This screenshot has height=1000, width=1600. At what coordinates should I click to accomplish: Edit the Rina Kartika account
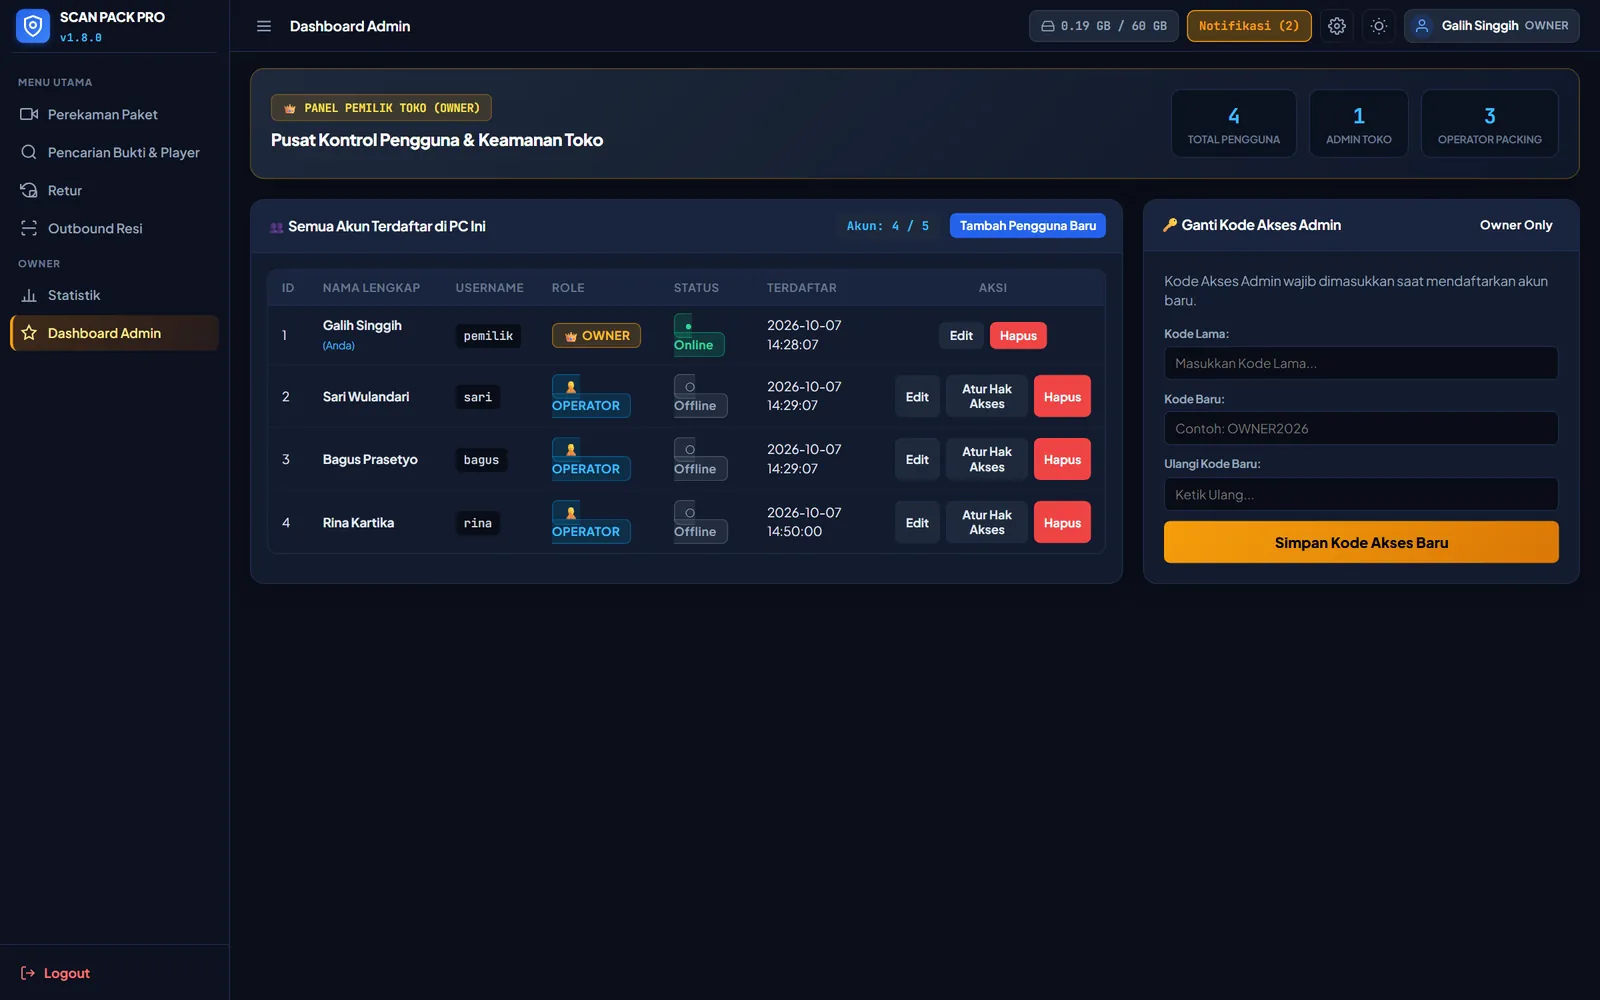(x=917, y=523)
